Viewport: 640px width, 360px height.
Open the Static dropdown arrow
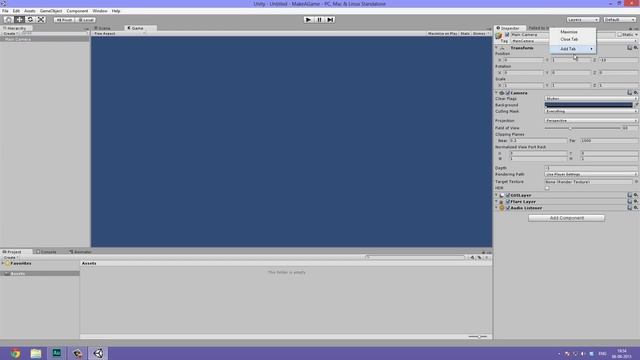pyautogui.click(x=636, y=35)
